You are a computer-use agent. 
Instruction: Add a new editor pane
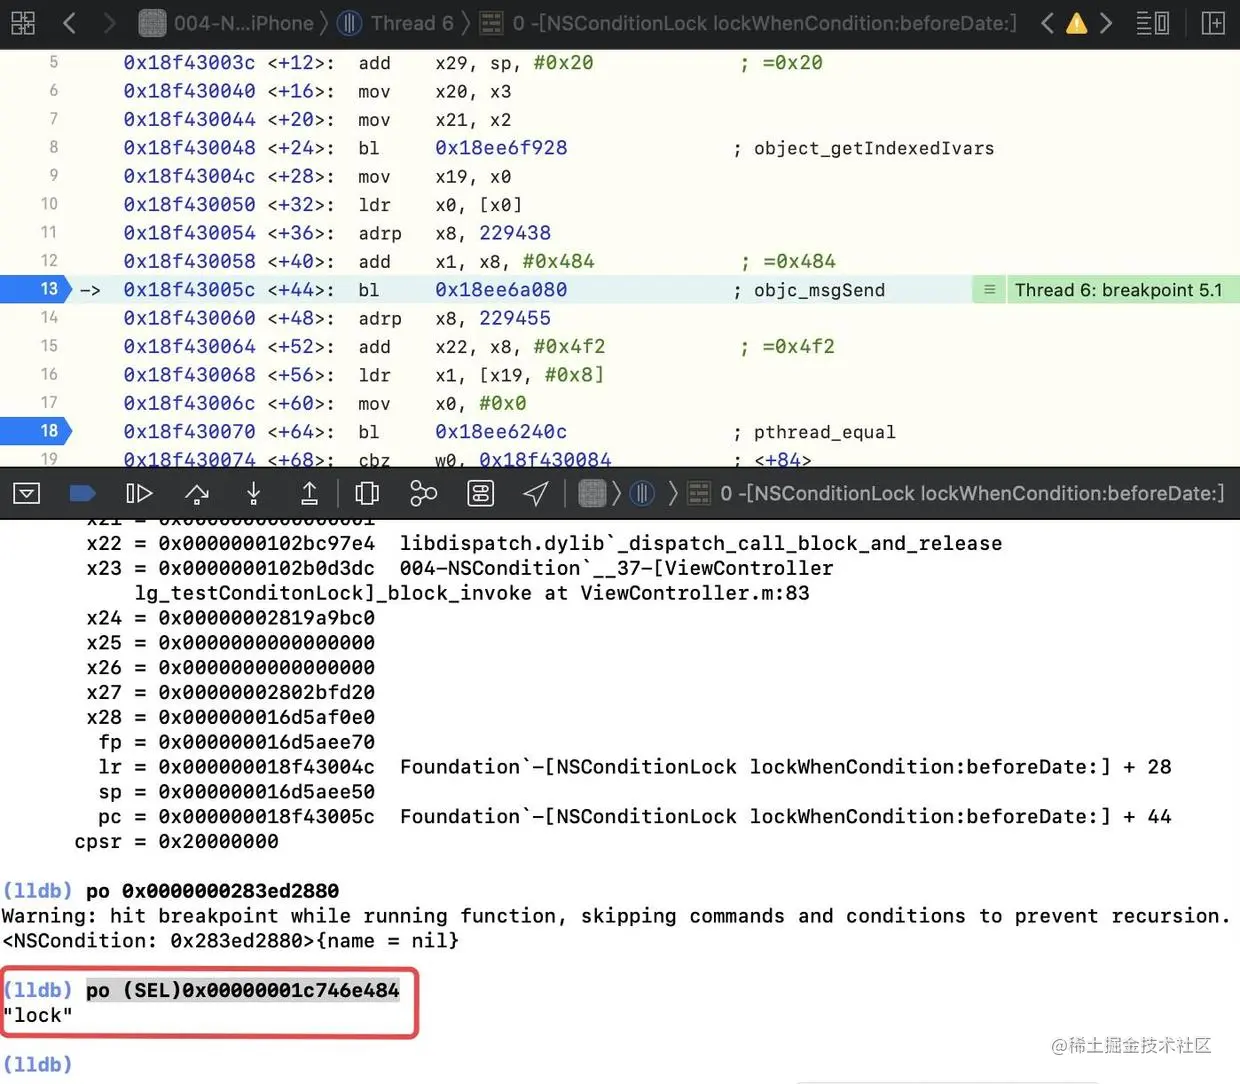tap(1213, 22)
